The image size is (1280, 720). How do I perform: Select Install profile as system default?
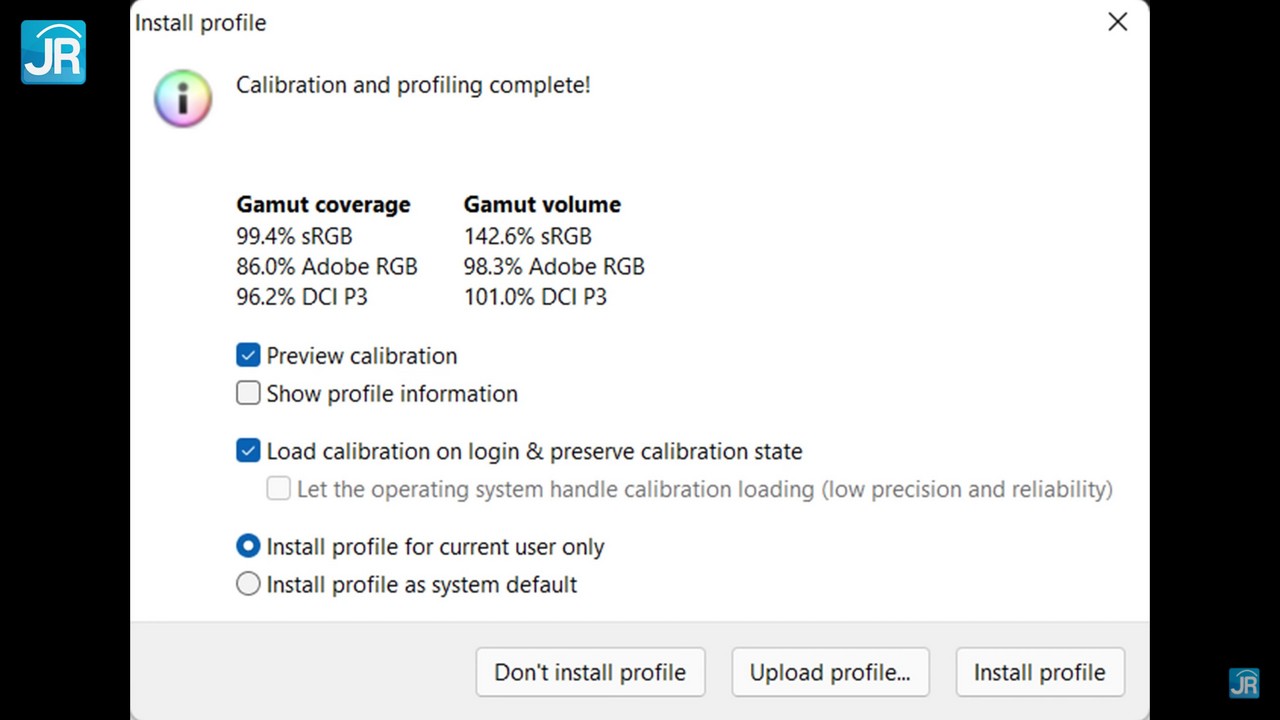click(x=248, y=584)
